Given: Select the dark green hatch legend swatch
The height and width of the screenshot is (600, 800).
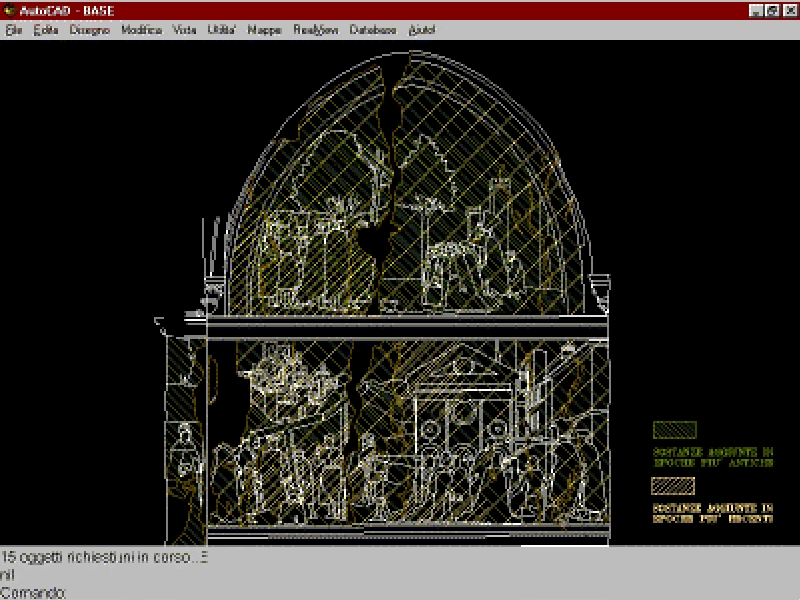Looking at the screenshot, I should tap(674, 430).
